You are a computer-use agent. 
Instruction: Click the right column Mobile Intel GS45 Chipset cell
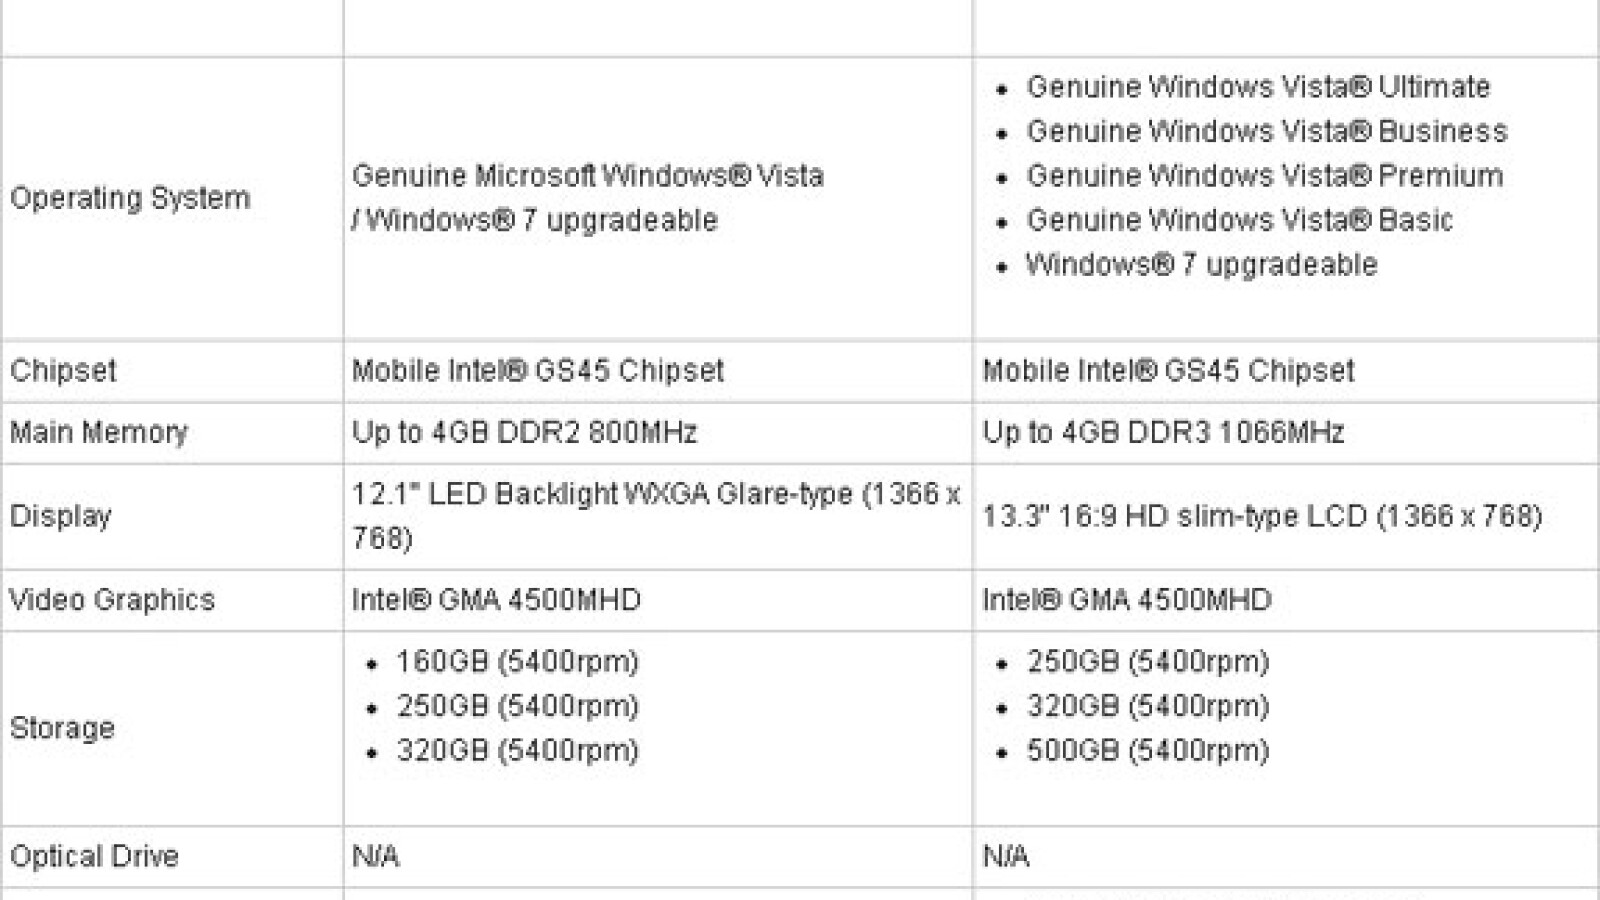tap(1168, 371)
